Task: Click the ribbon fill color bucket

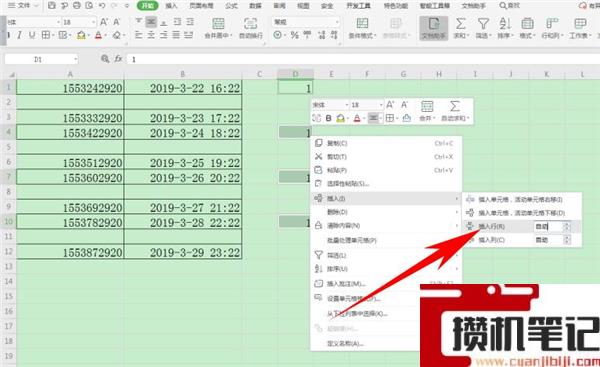Action: point(81,35)
